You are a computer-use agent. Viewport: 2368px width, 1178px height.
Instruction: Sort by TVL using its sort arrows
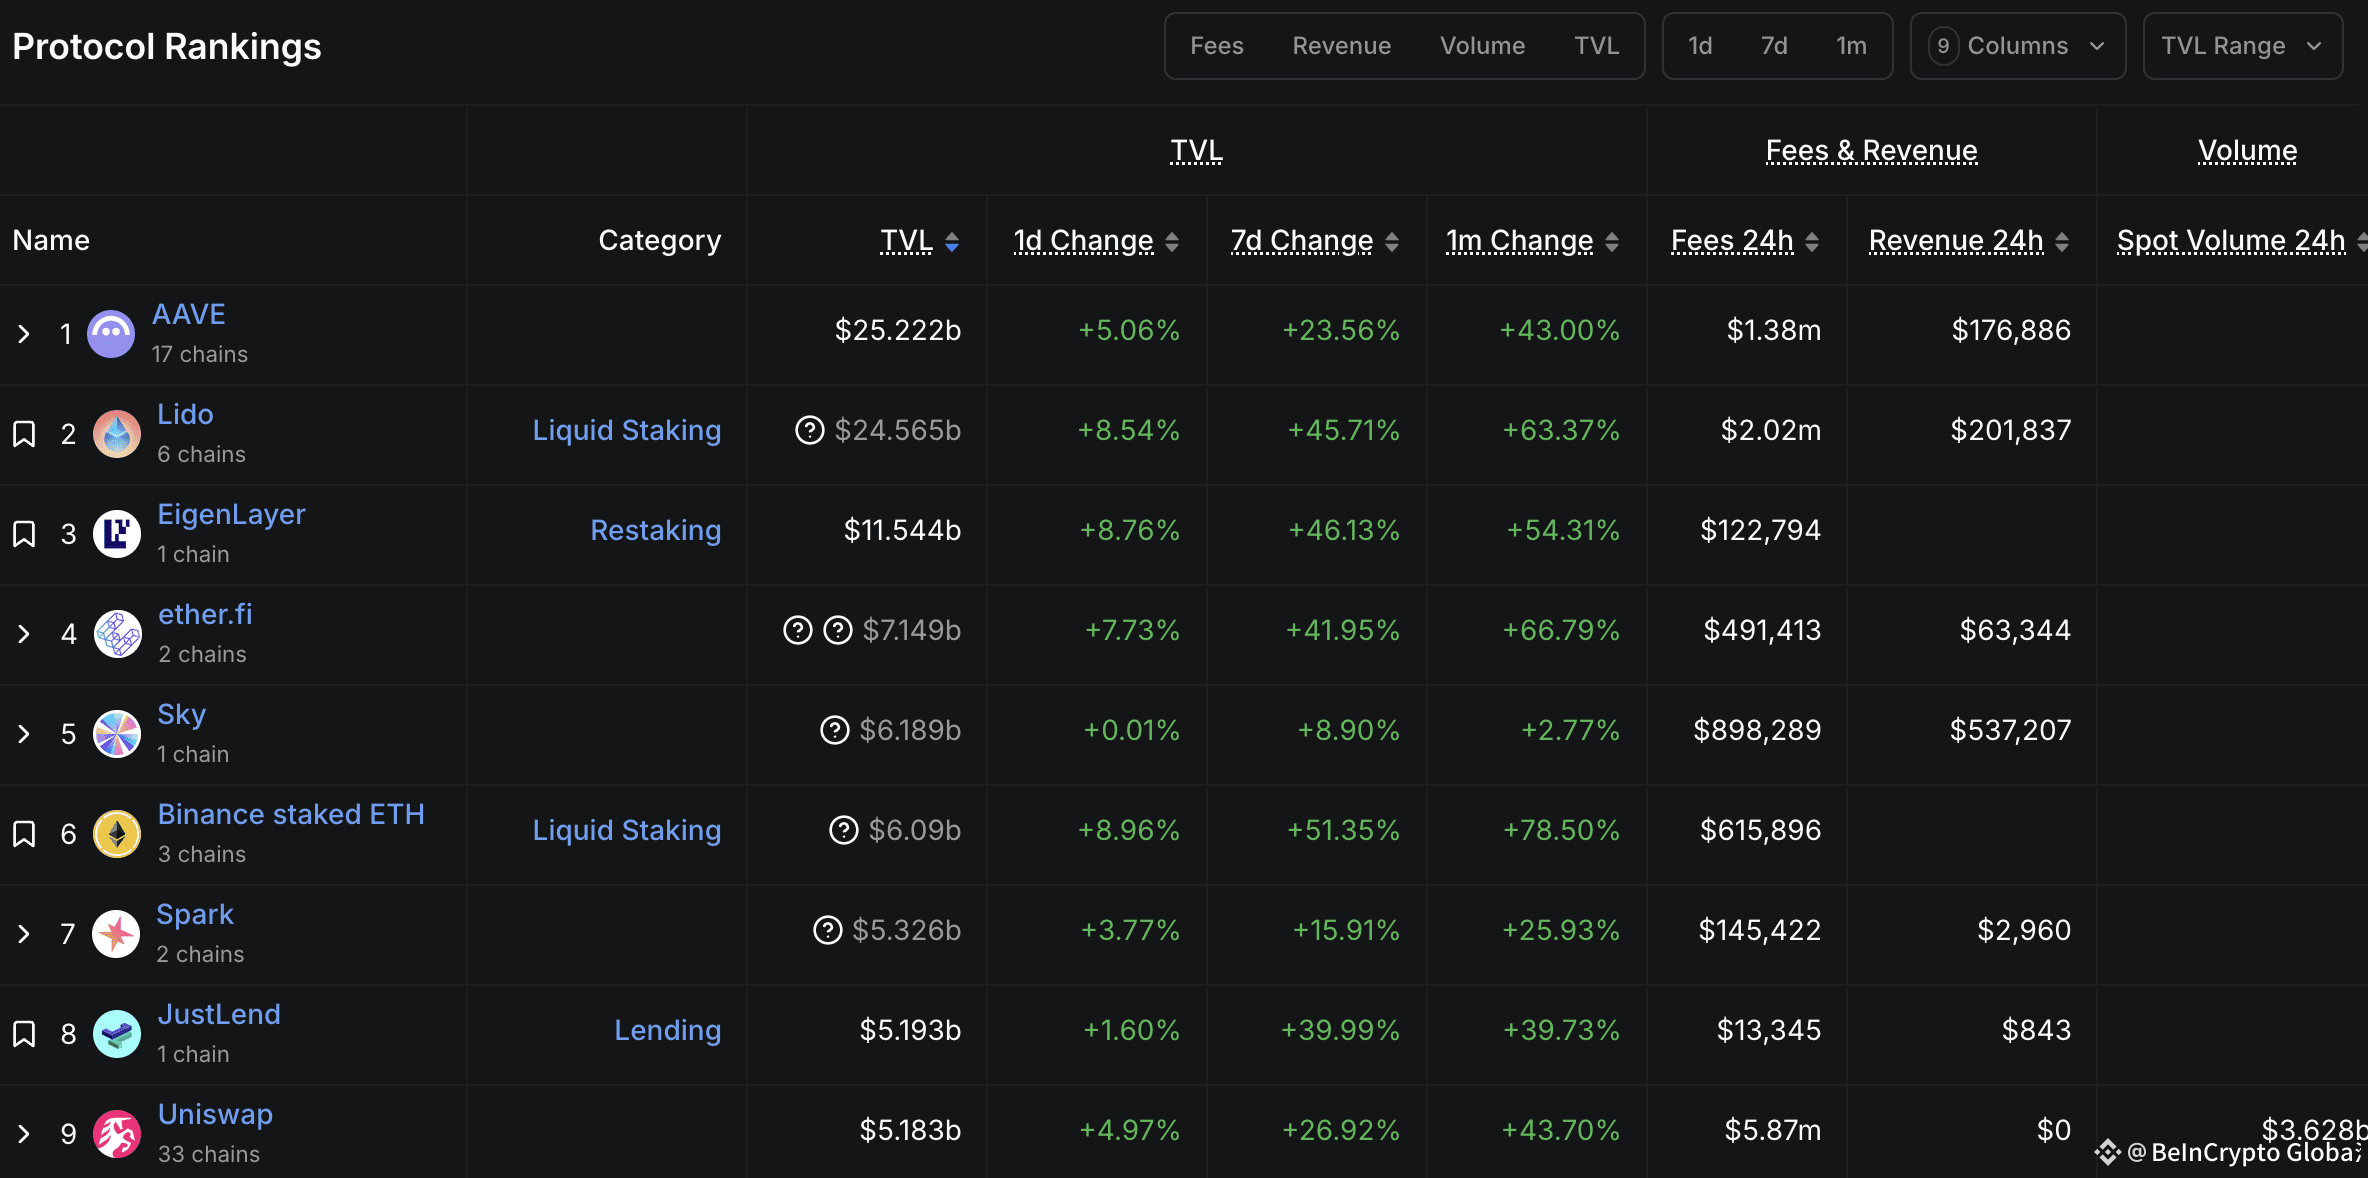coord(952,242)
